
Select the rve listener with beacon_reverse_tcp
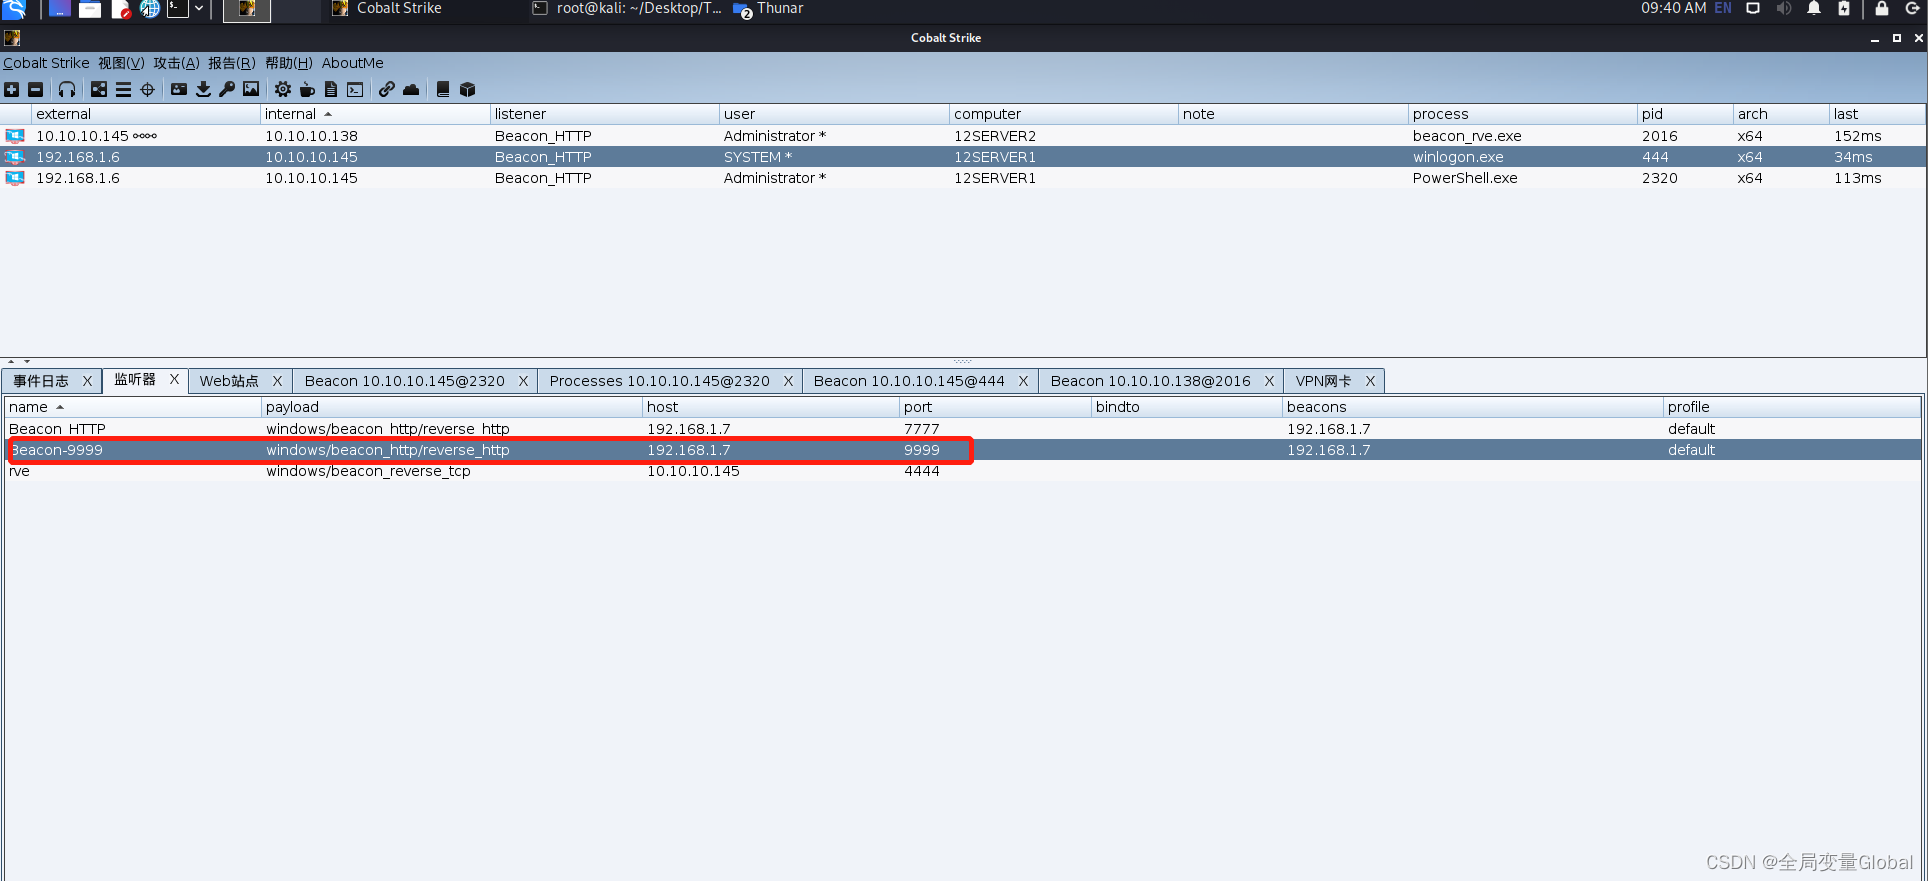pyautogui.click(x=963, y=471)
